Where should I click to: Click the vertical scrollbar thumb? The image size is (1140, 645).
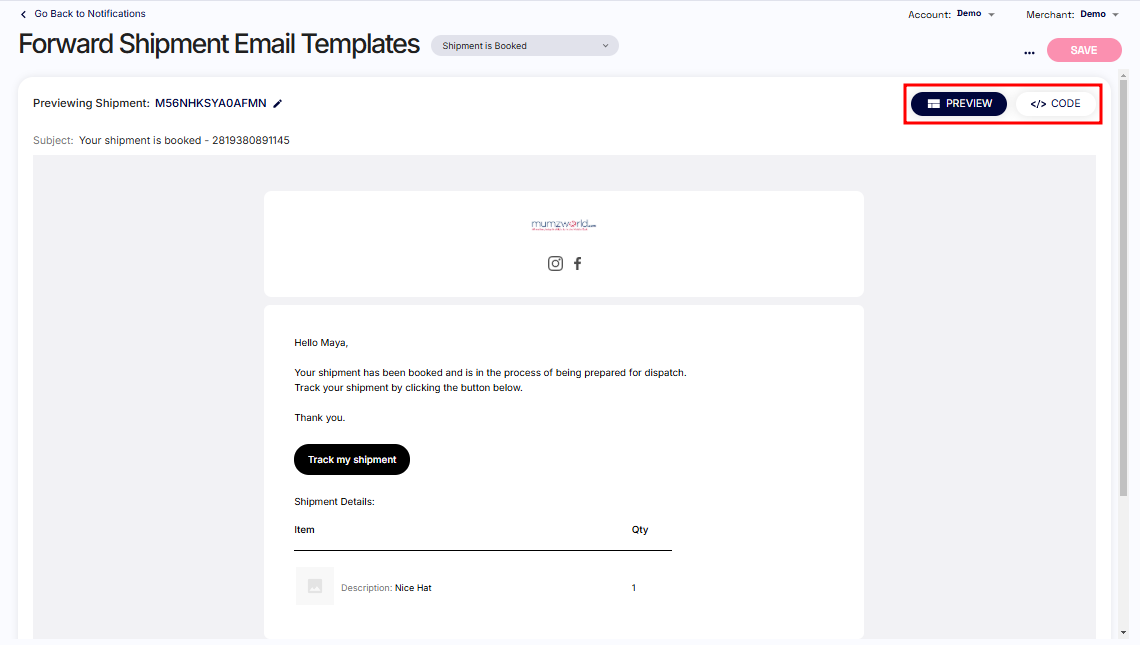[1124, 287]
